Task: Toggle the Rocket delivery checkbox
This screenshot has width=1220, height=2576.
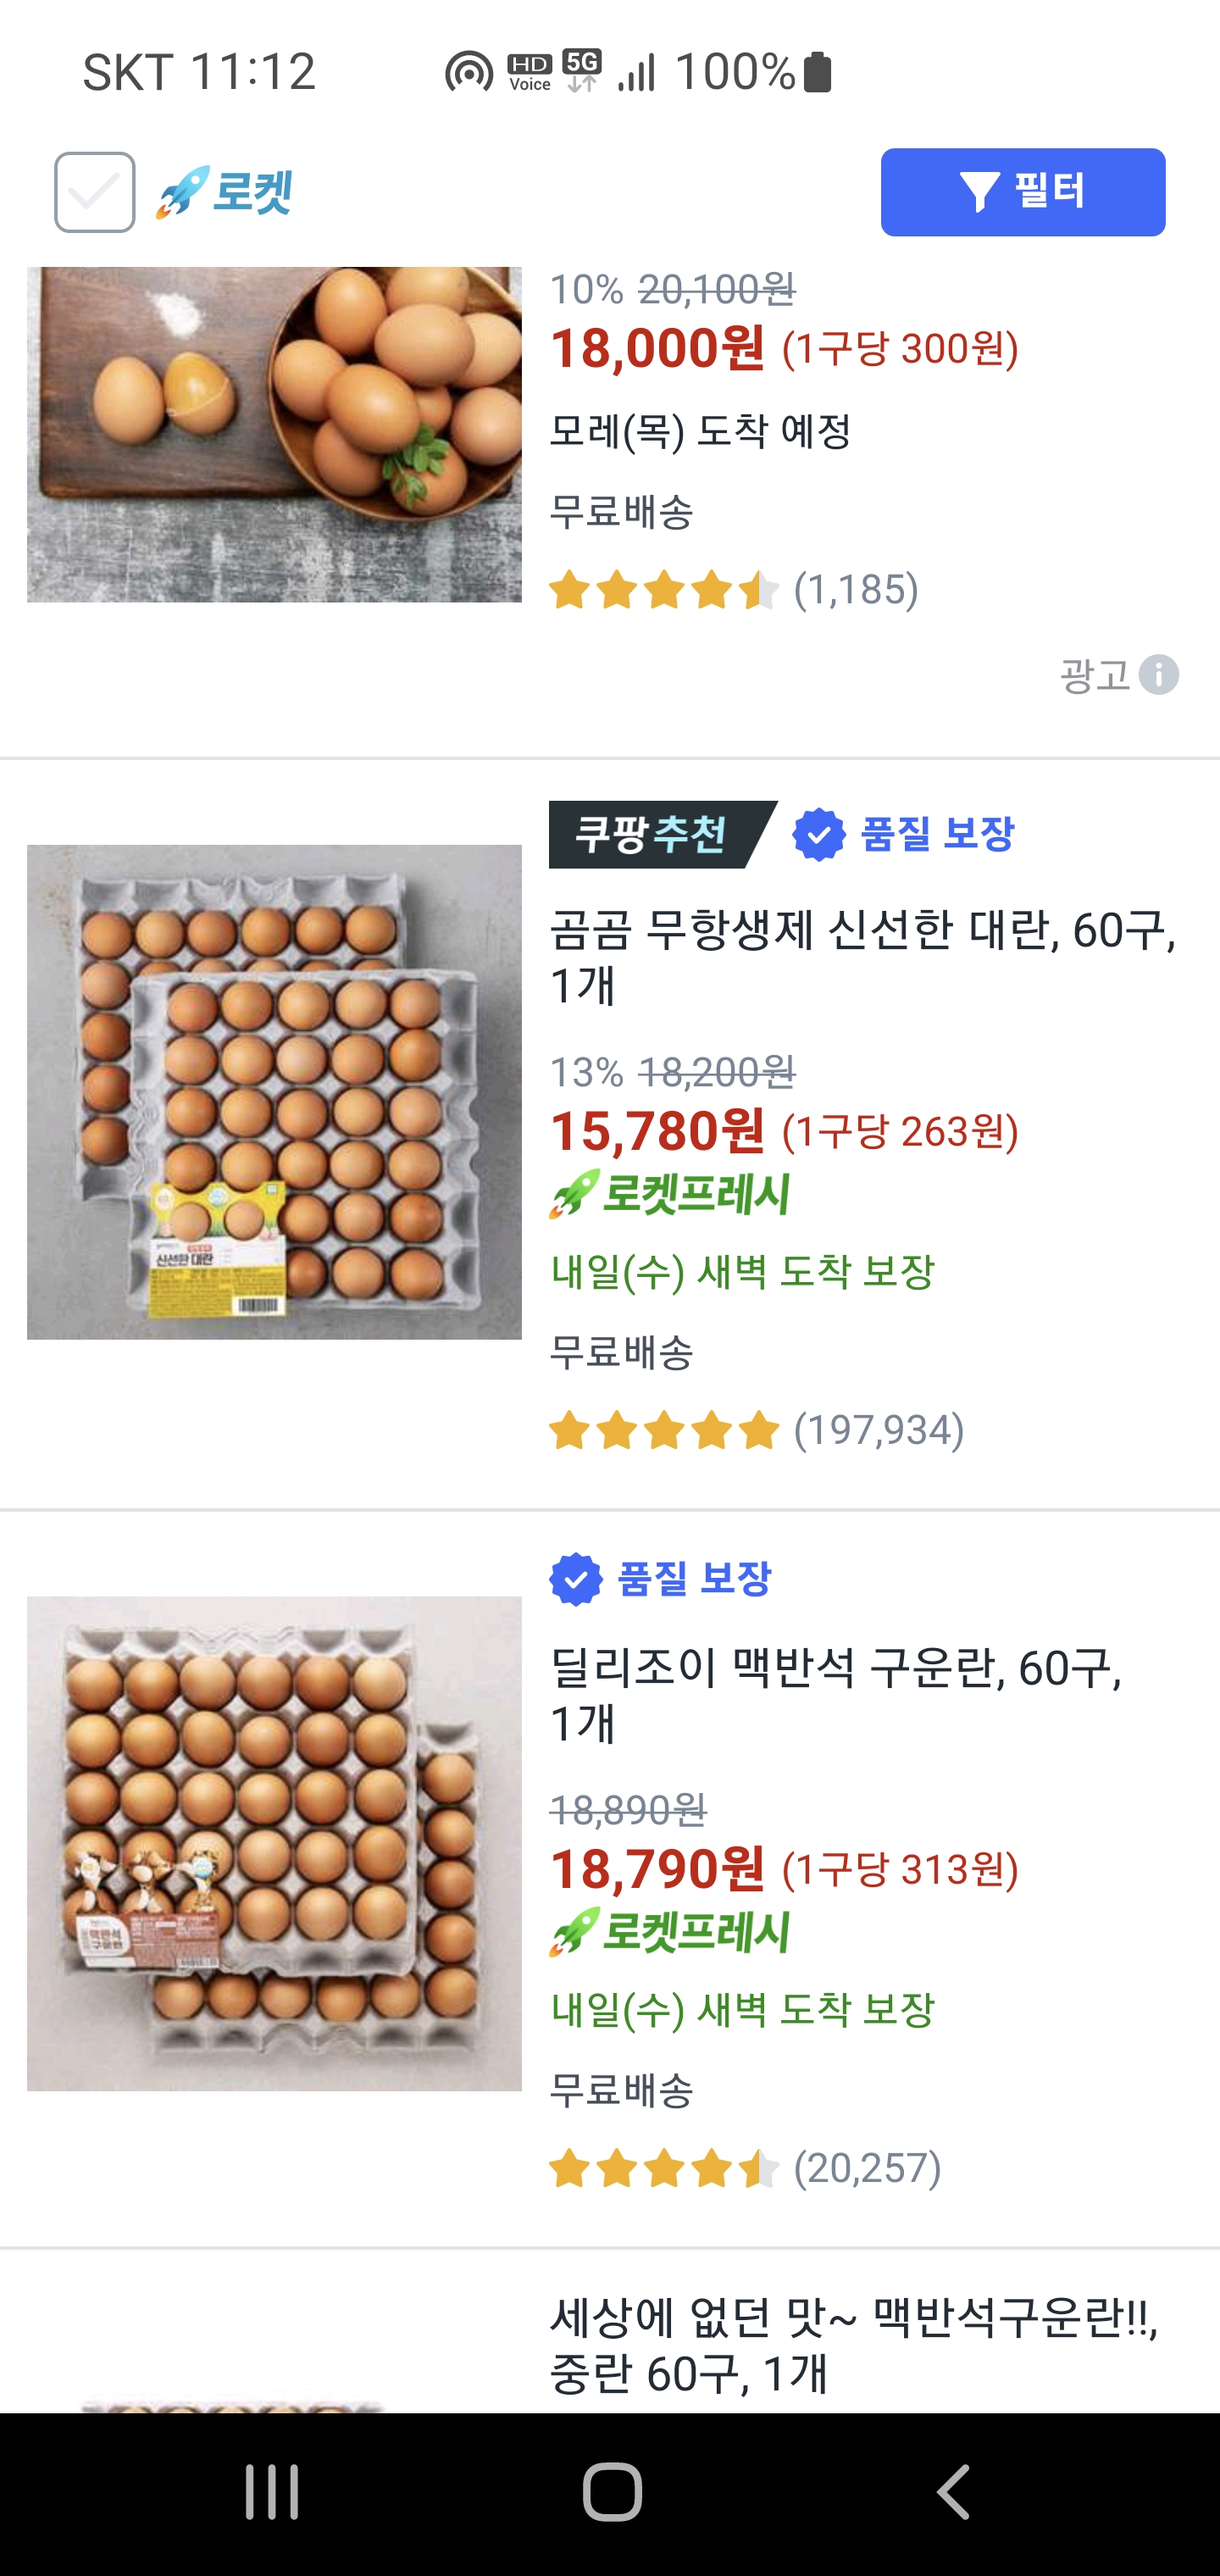Action: (x=94, y=192)
